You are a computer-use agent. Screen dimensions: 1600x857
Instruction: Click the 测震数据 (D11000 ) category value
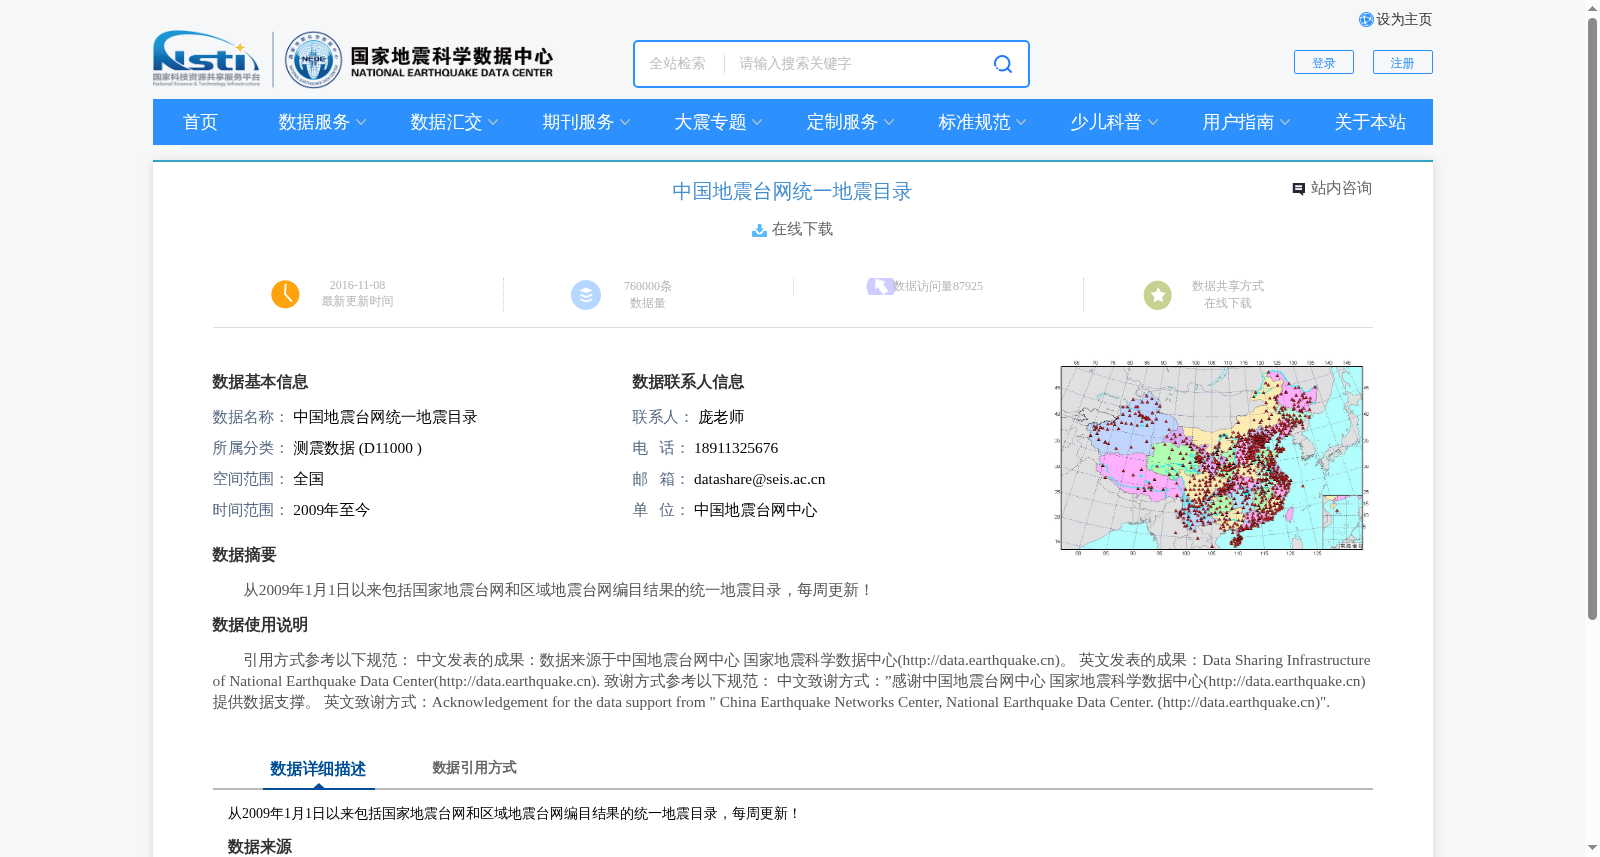point(357,449)
